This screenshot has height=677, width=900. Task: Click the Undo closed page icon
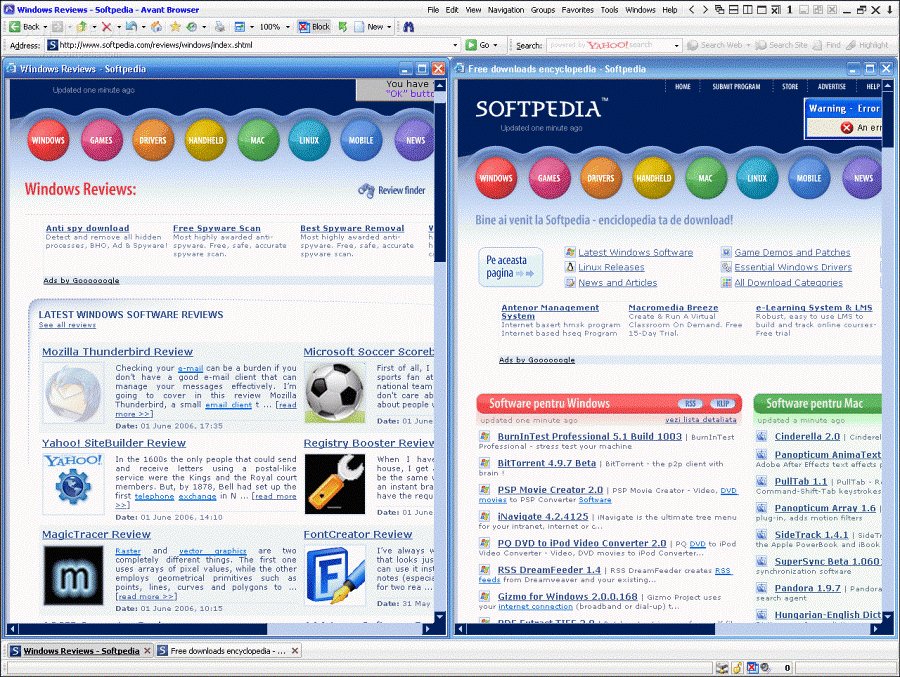point(131,26)
